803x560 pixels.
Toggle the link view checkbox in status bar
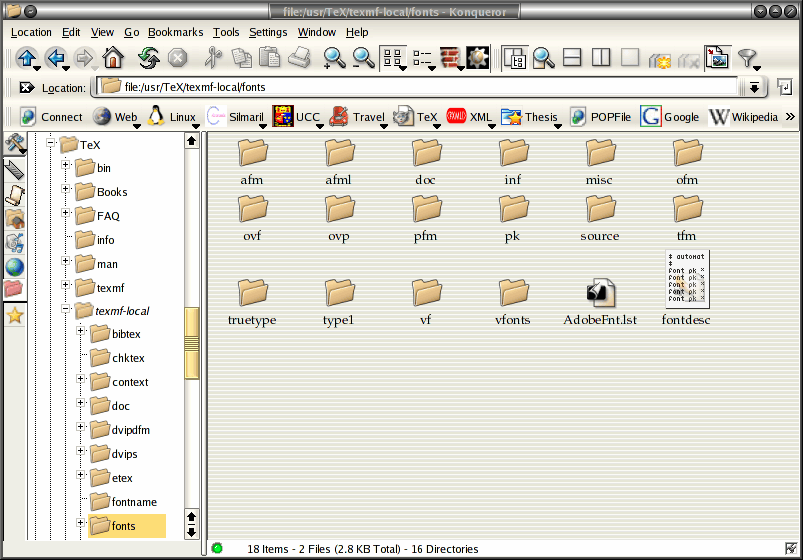791,549
